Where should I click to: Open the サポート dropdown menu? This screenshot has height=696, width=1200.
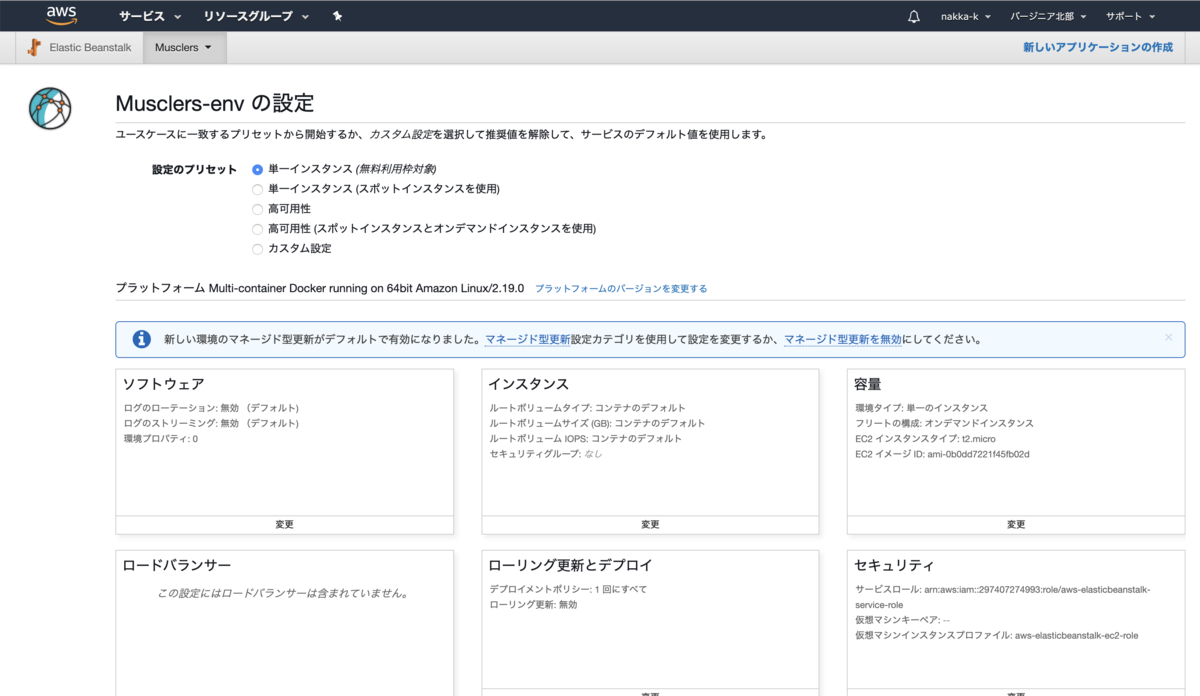[x=1130, y=17]
